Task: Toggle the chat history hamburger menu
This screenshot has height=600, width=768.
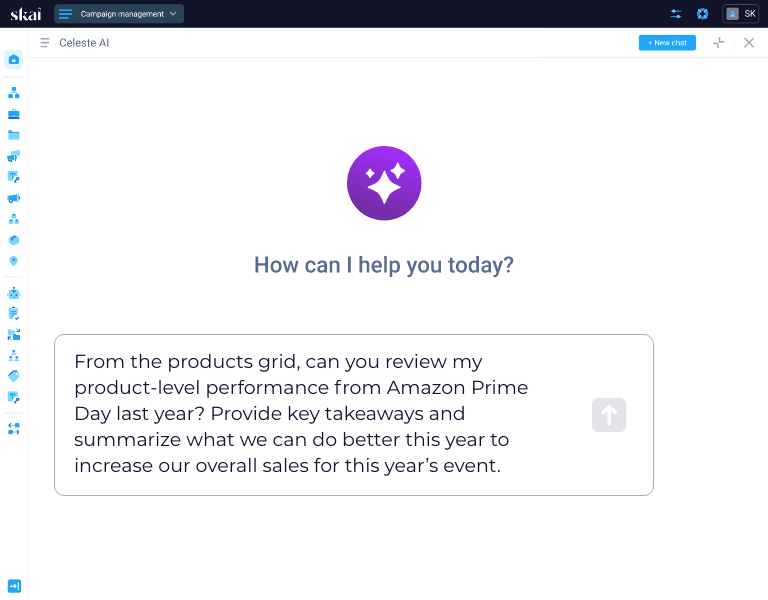Action: tap(45, 43)
